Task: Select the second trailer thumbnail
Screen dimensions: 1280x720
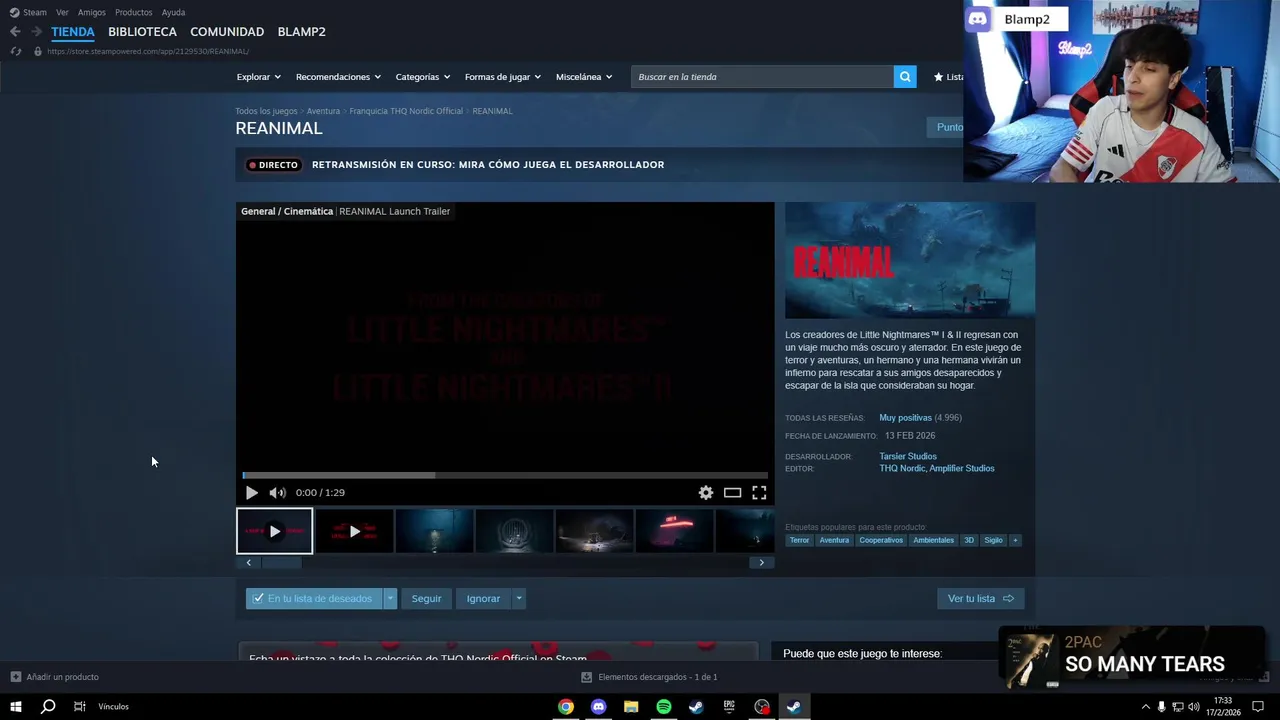Action: (354, 531)
